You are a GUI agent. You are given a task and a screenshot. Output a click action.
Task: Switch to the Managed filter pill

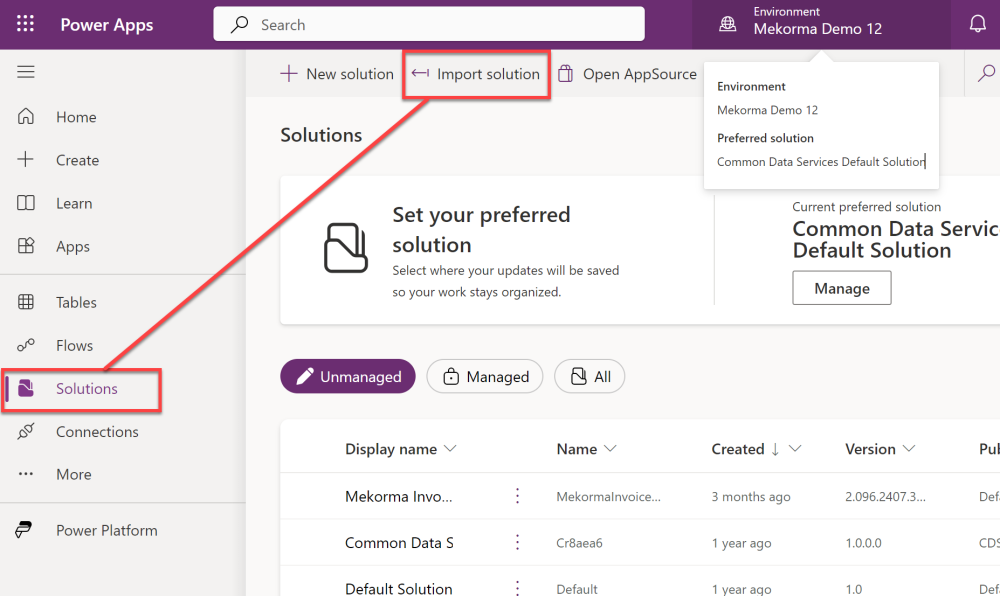(x=485, y=377)
